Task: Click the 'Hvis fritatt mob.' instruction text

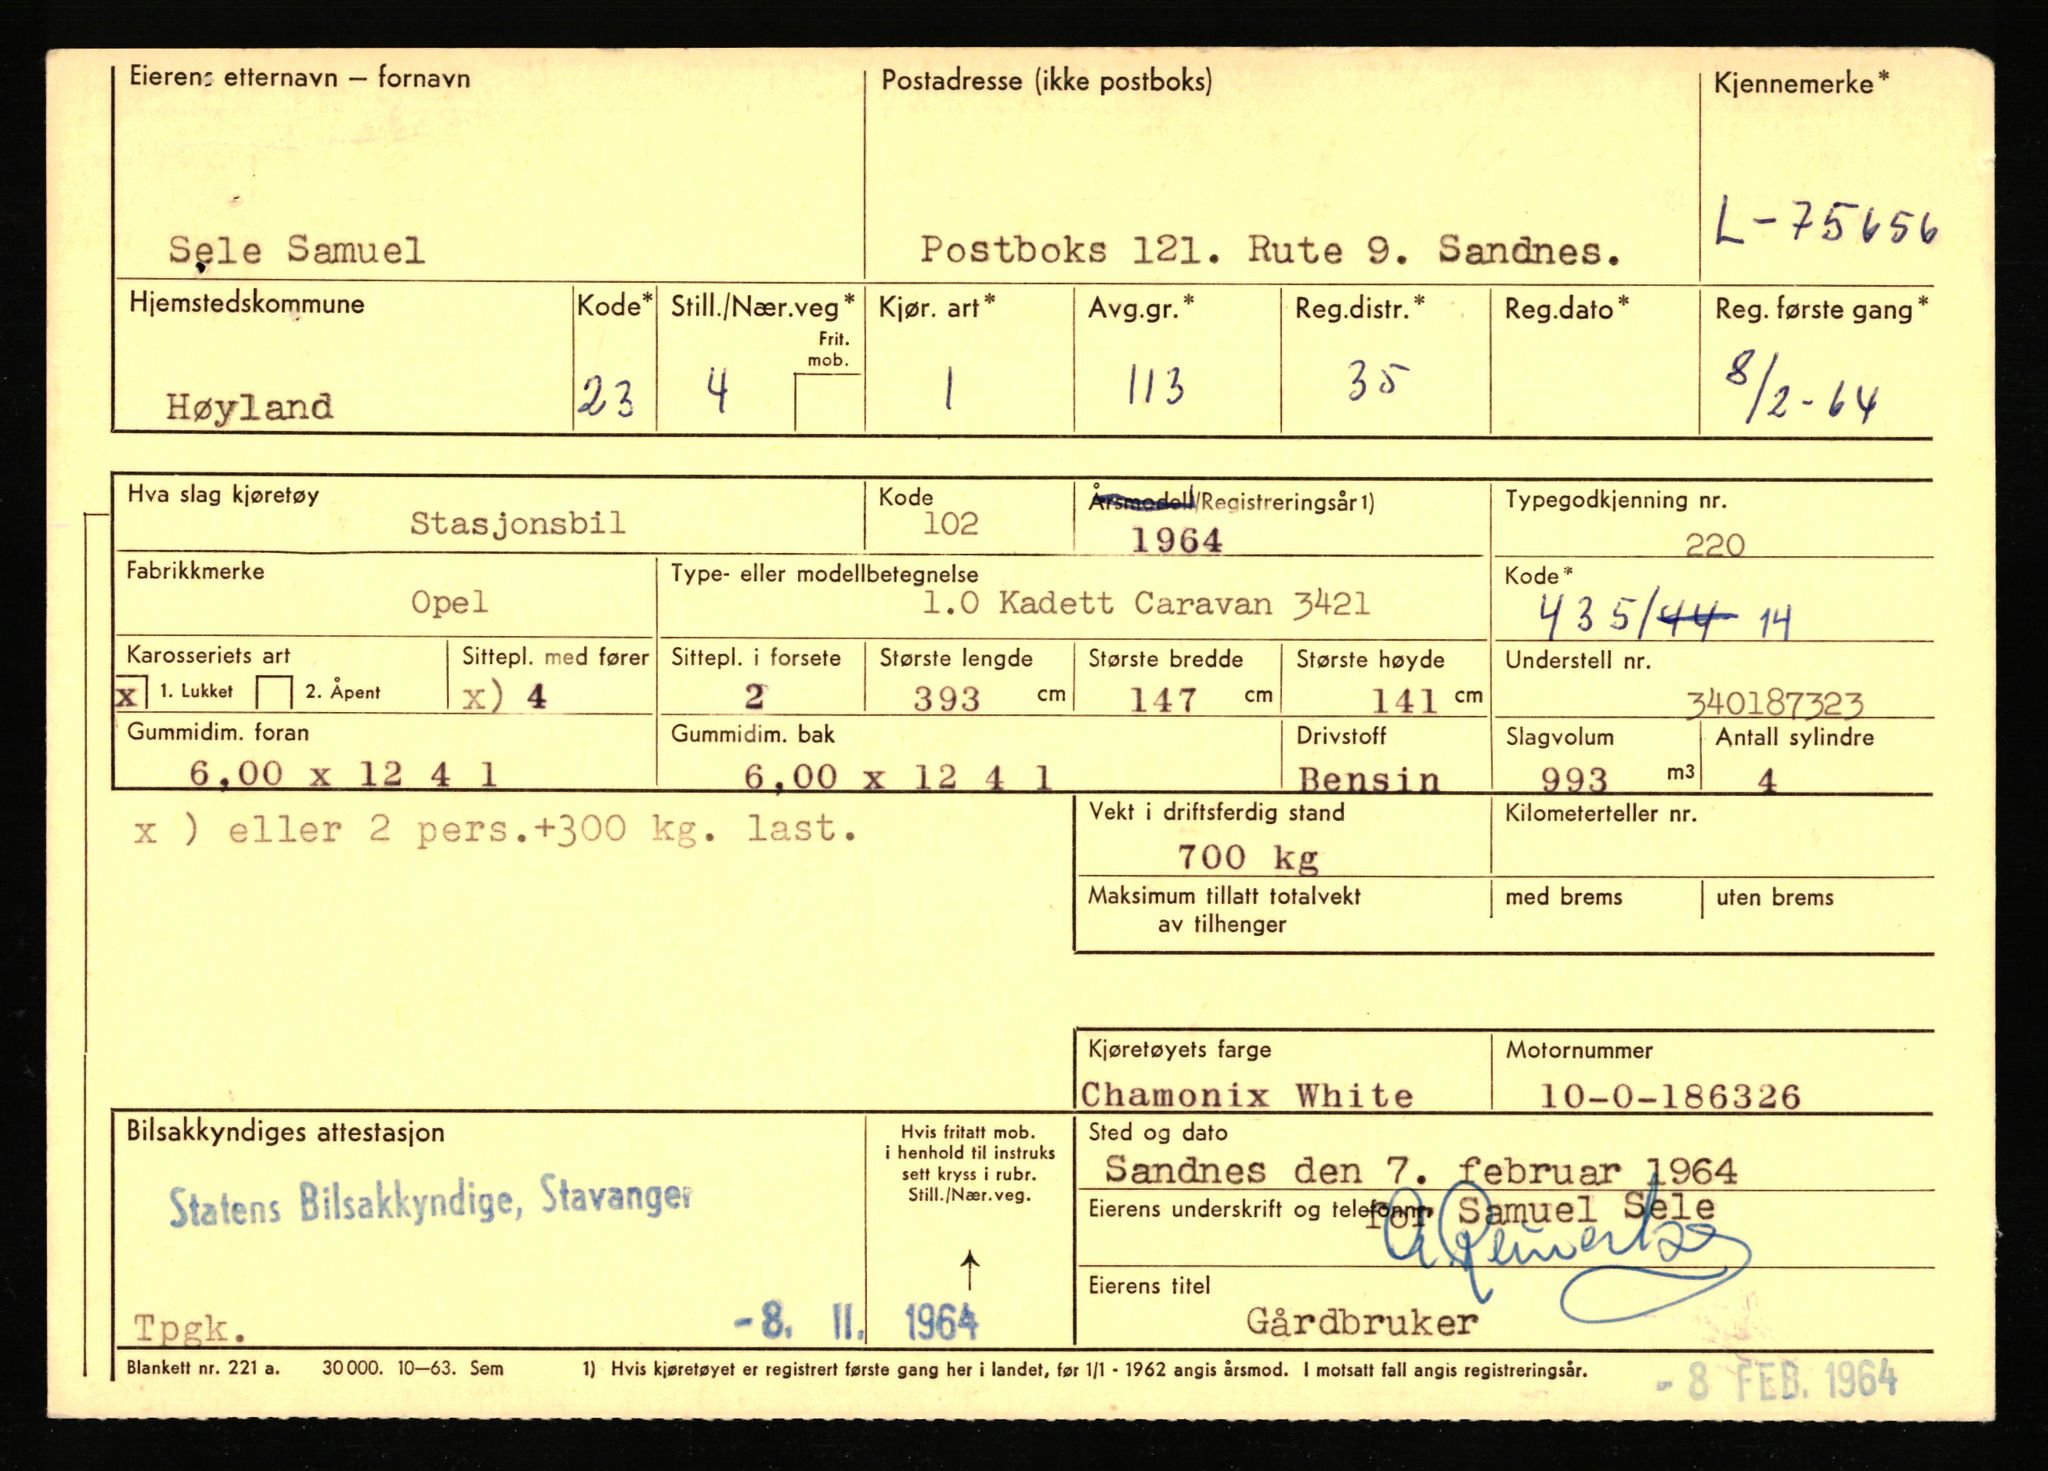Action: 969,1164
